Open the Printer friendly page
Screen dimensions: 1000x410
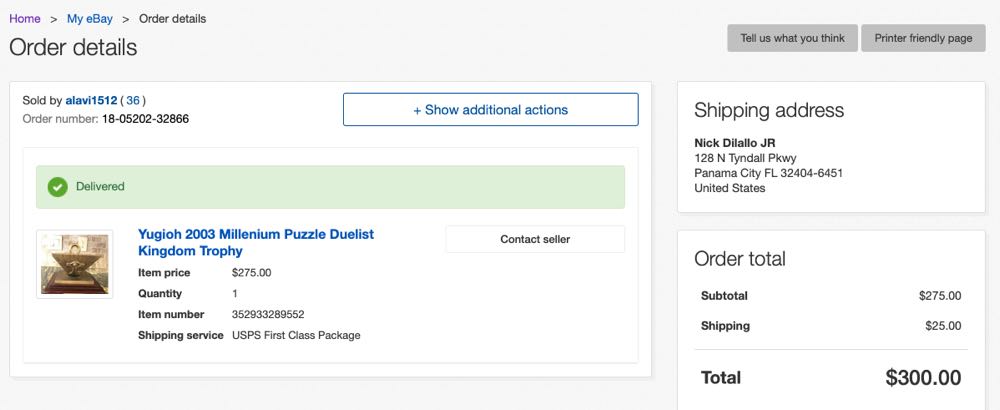[923, 38]
